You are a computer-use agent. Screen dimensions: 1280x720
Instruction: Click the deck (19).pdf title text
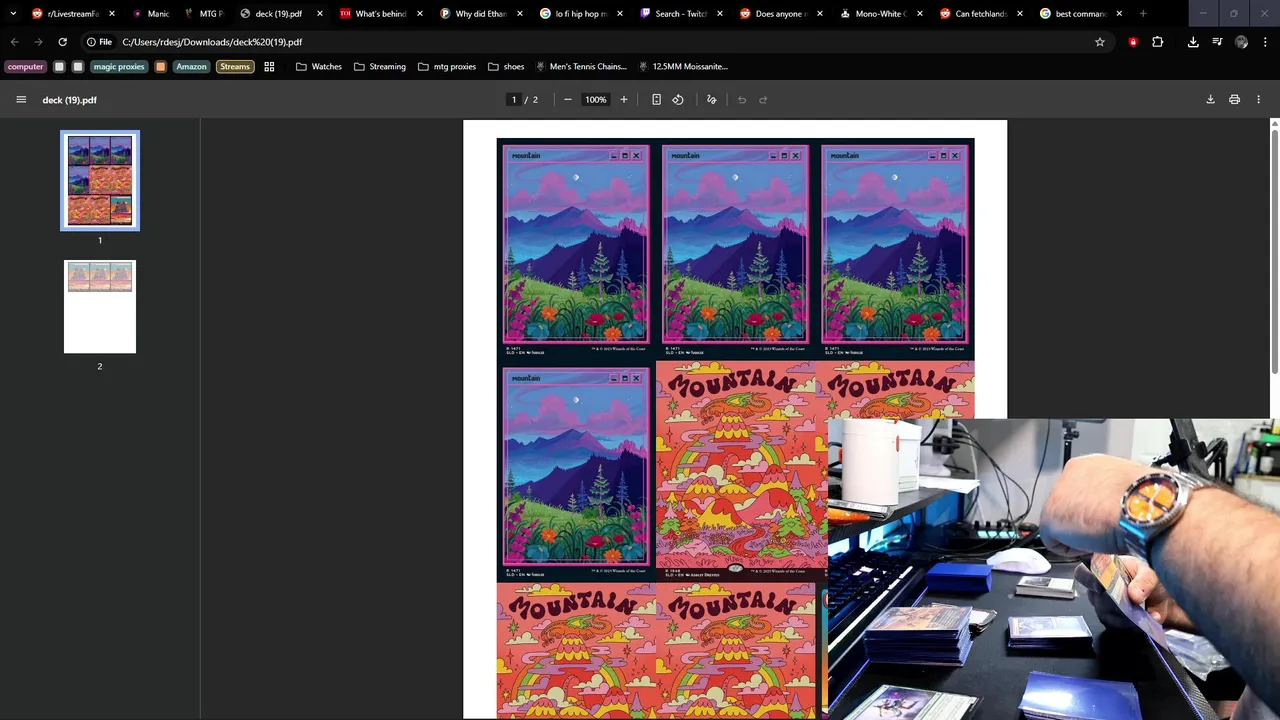click(x=70, y=100)
